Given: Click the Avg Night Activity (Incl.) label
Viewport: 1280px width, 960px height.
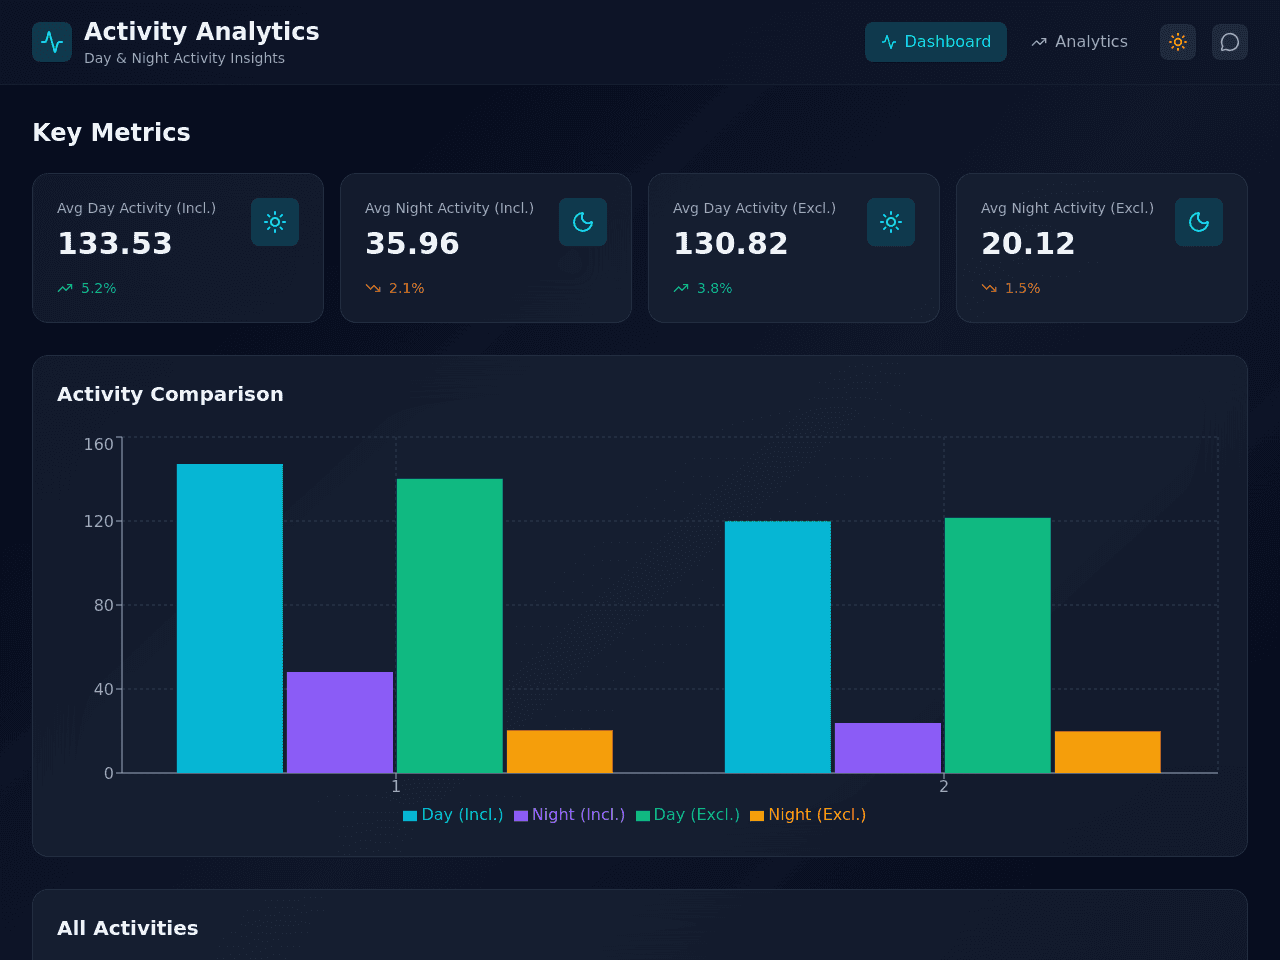Looking at the screenshot, I should [449, 208].
